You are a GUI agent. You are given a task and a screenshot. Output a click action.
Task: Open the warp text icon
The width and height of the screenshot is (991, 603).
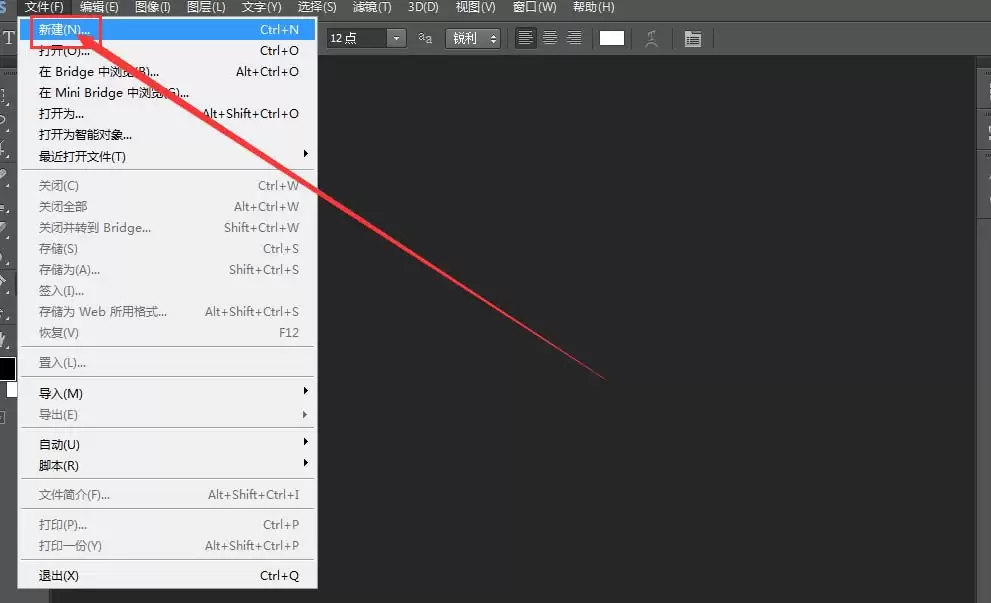pos(651,39)
